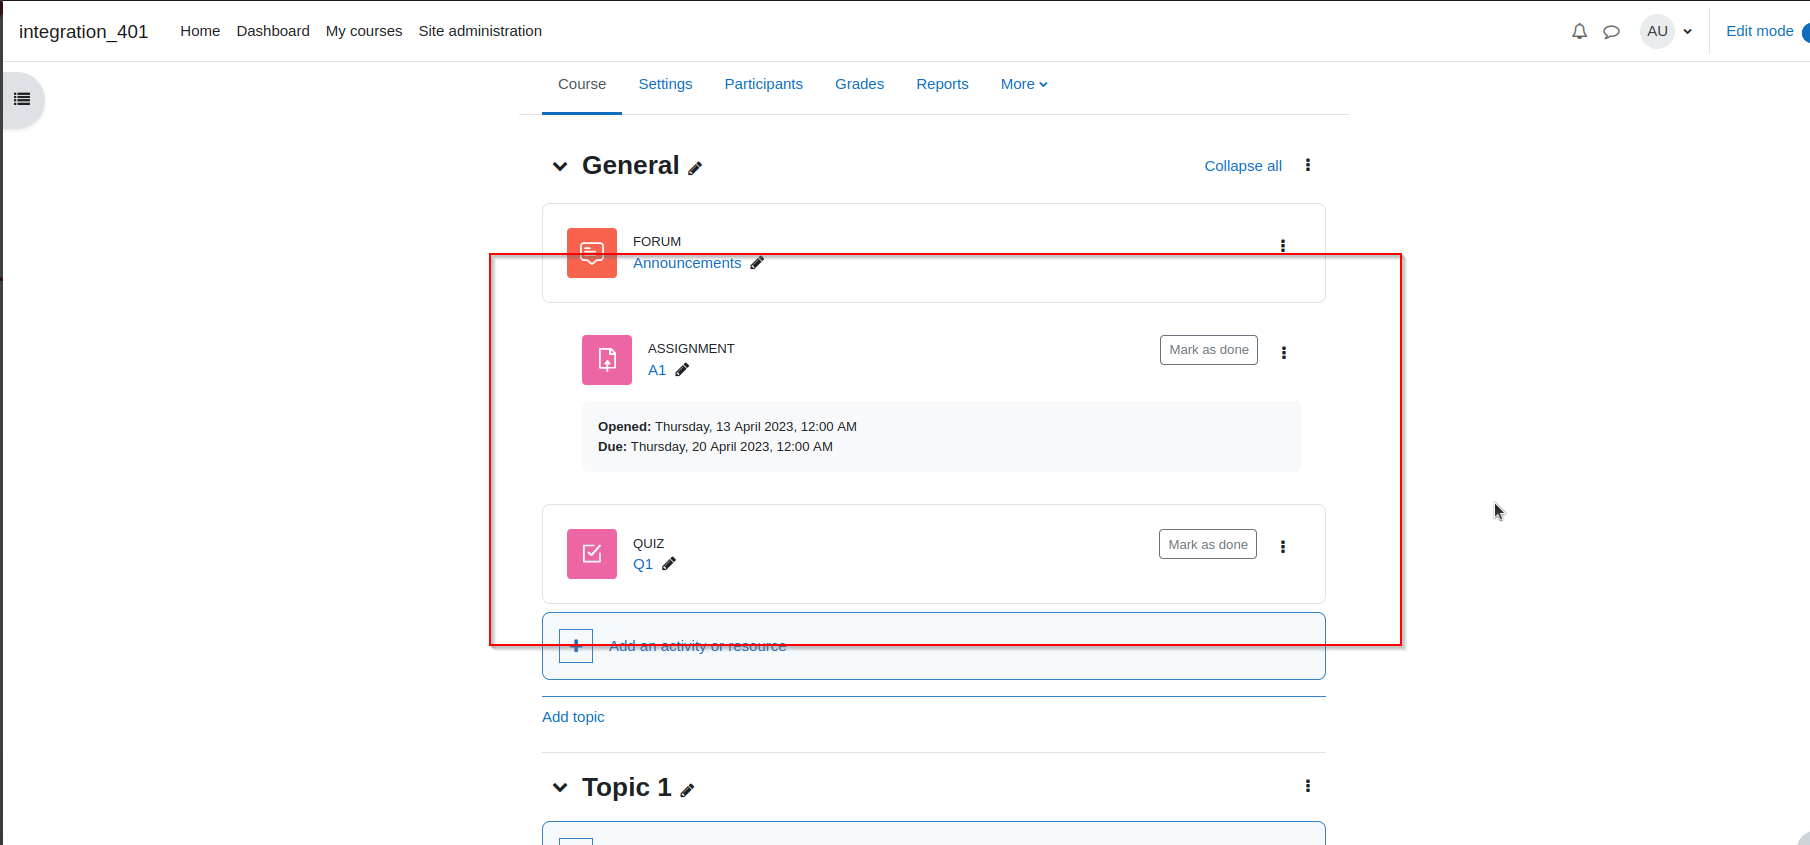Open the General section actions kebab menu
Screen dimensions: 1810x845
(x=1307, y=165)
